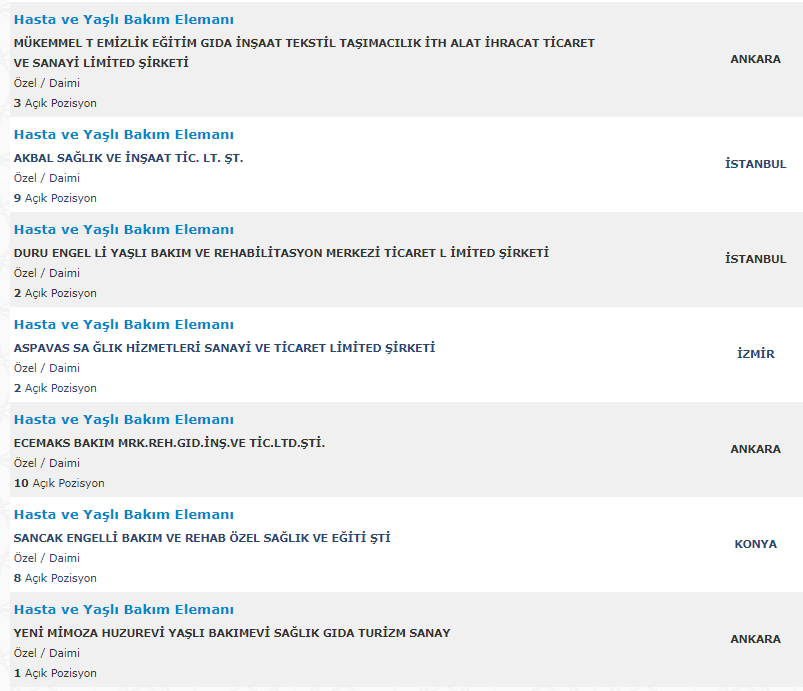Viewport: 803px width, 691px height.
Task: Open the job title link above ASPAVAS SAĞLIK
Action: (x=123, y=325)
